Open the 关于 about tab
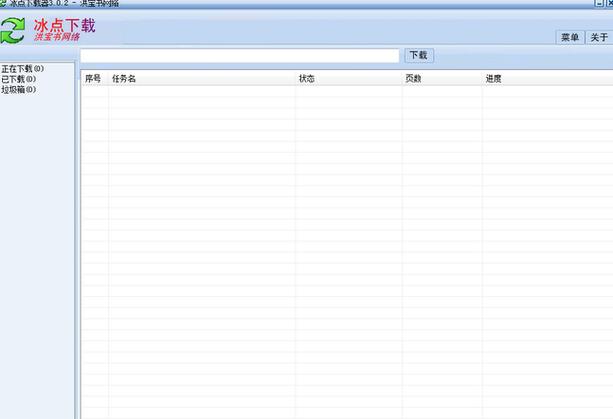 point(599,38)
